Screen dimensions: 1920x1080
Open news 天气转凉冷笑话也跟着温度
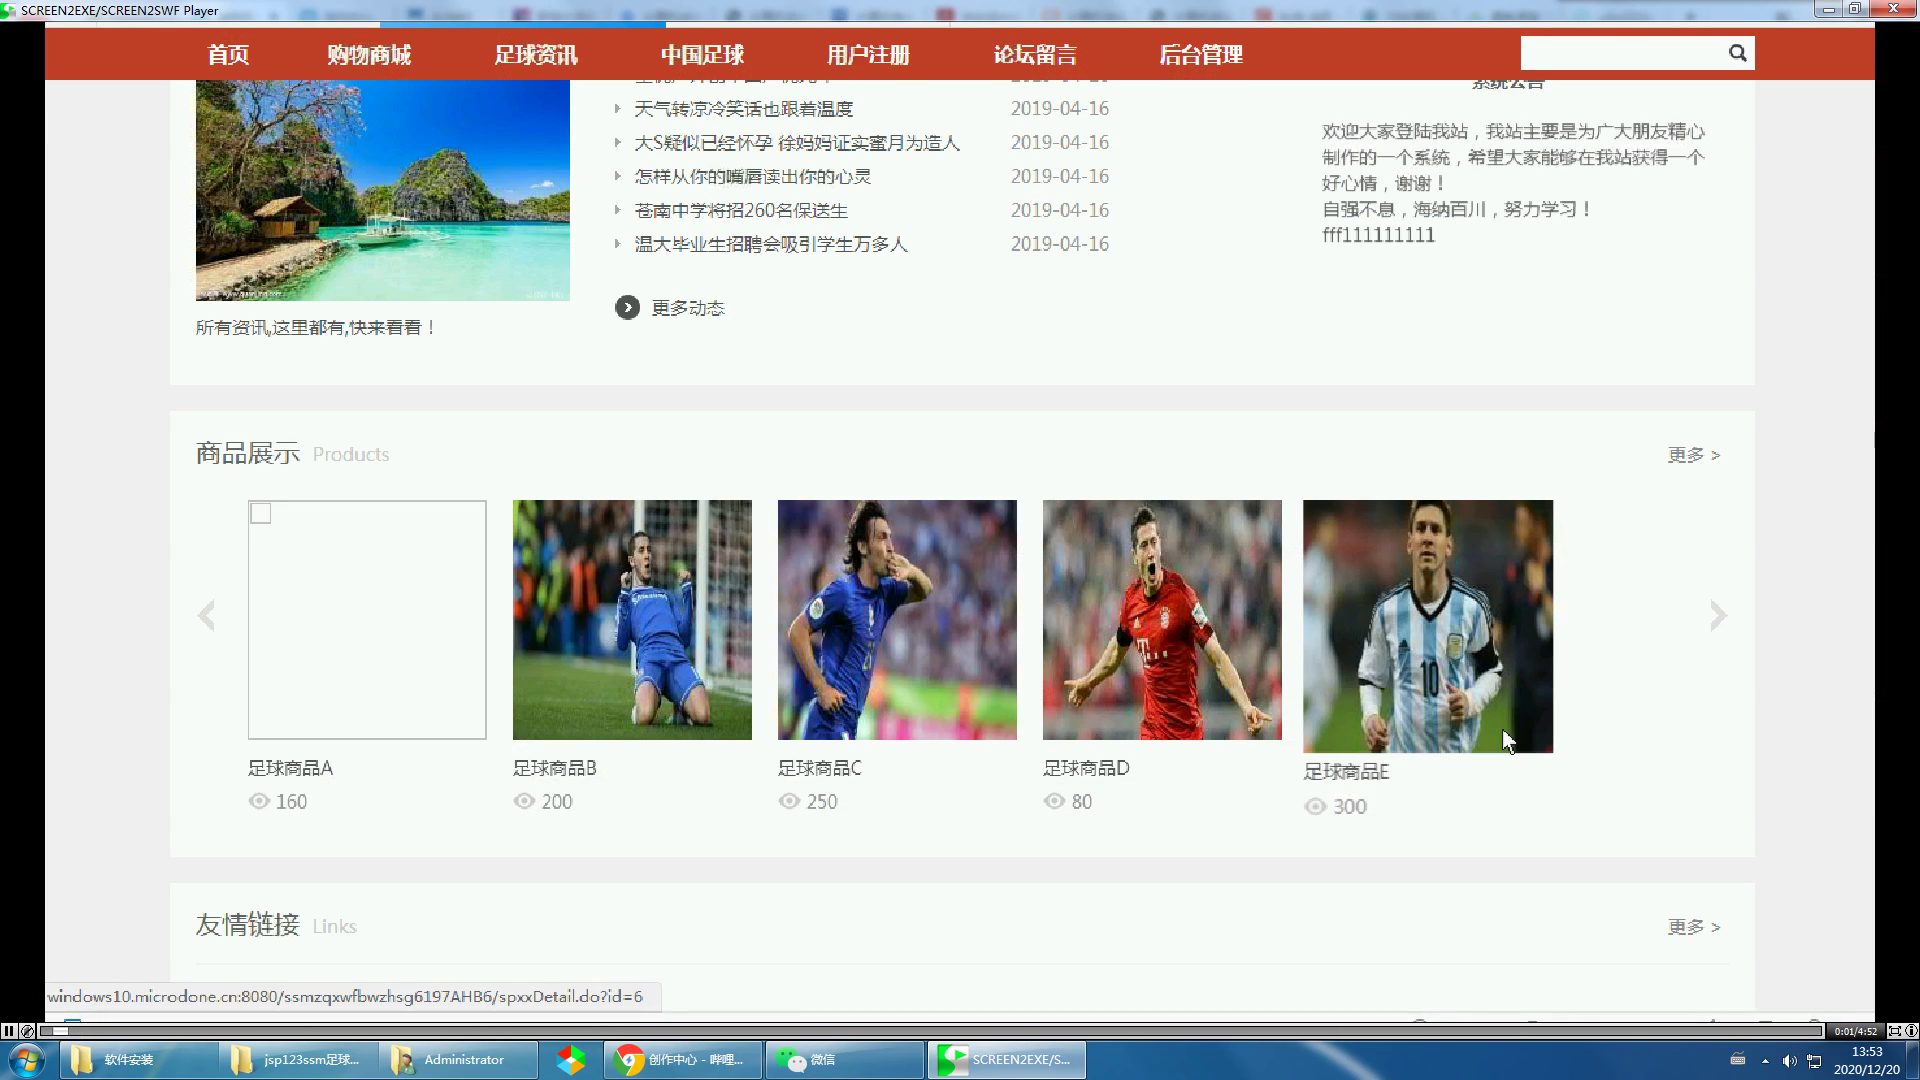743,109
